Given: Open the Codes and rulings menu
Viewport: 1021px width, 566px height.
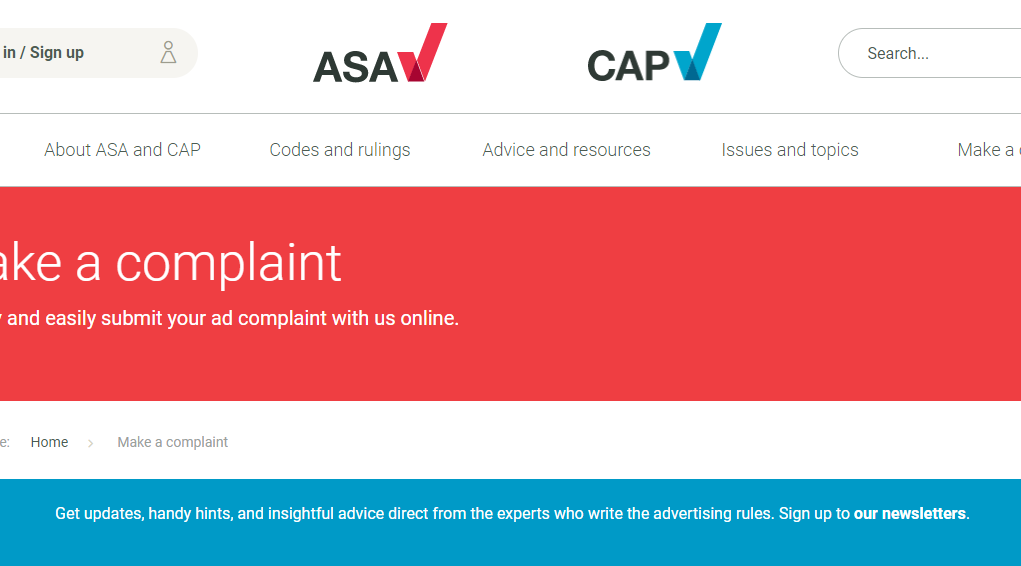Looking at the screenshot, I should pyautogui.click(x=340, y=150).
